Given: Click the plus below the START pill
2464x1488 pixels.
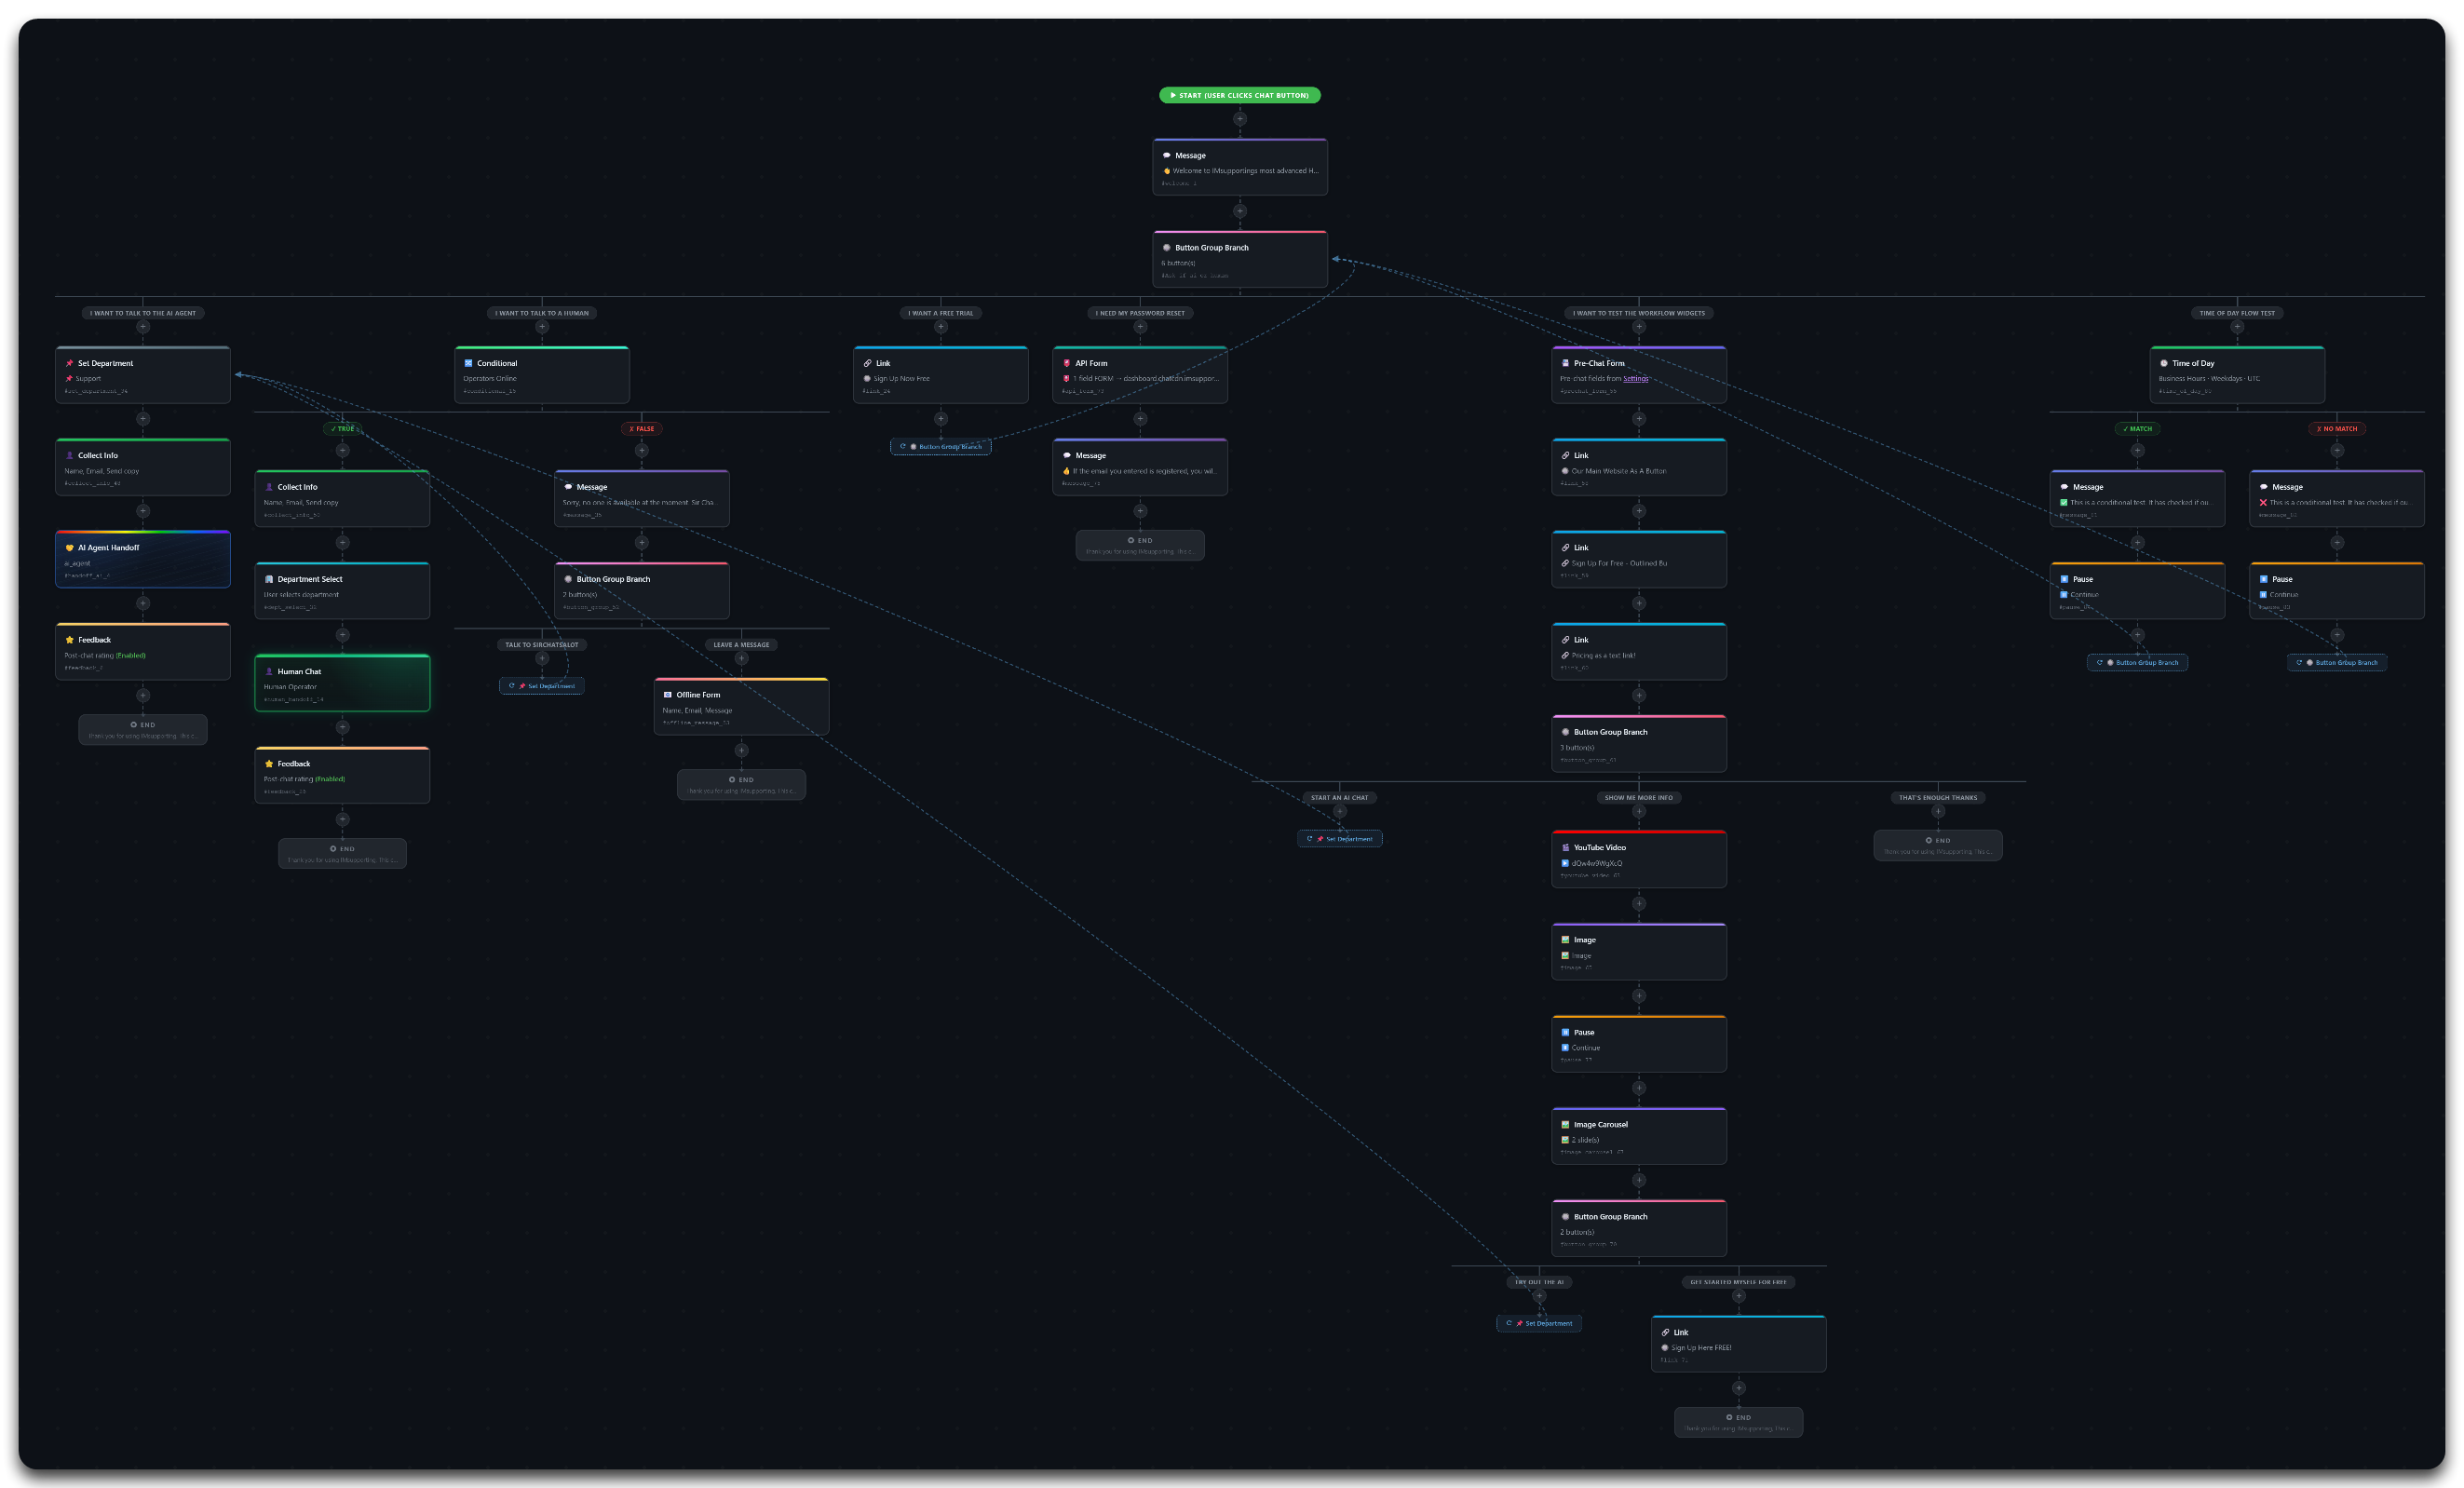Looking at the screenshot, I should click(x=1239, y=119).
